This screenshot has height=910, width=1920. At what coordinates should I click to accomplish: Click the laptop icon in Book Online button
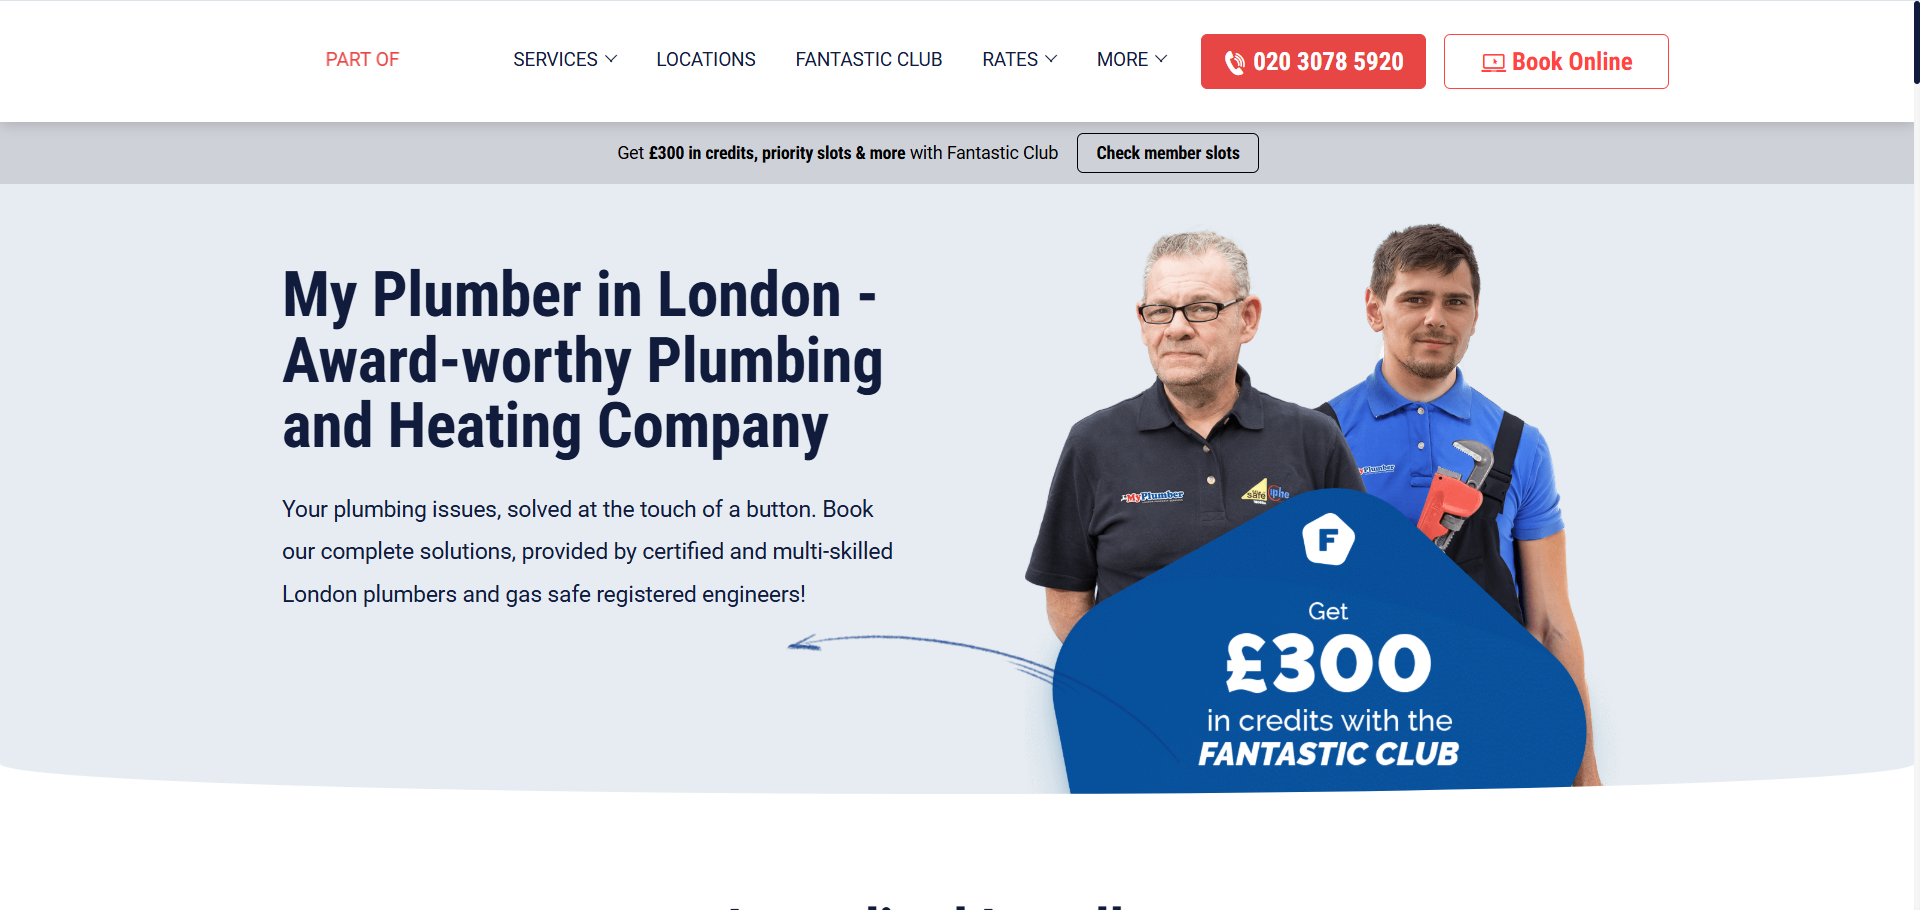pyautogui.click(x=1493, y=62)
